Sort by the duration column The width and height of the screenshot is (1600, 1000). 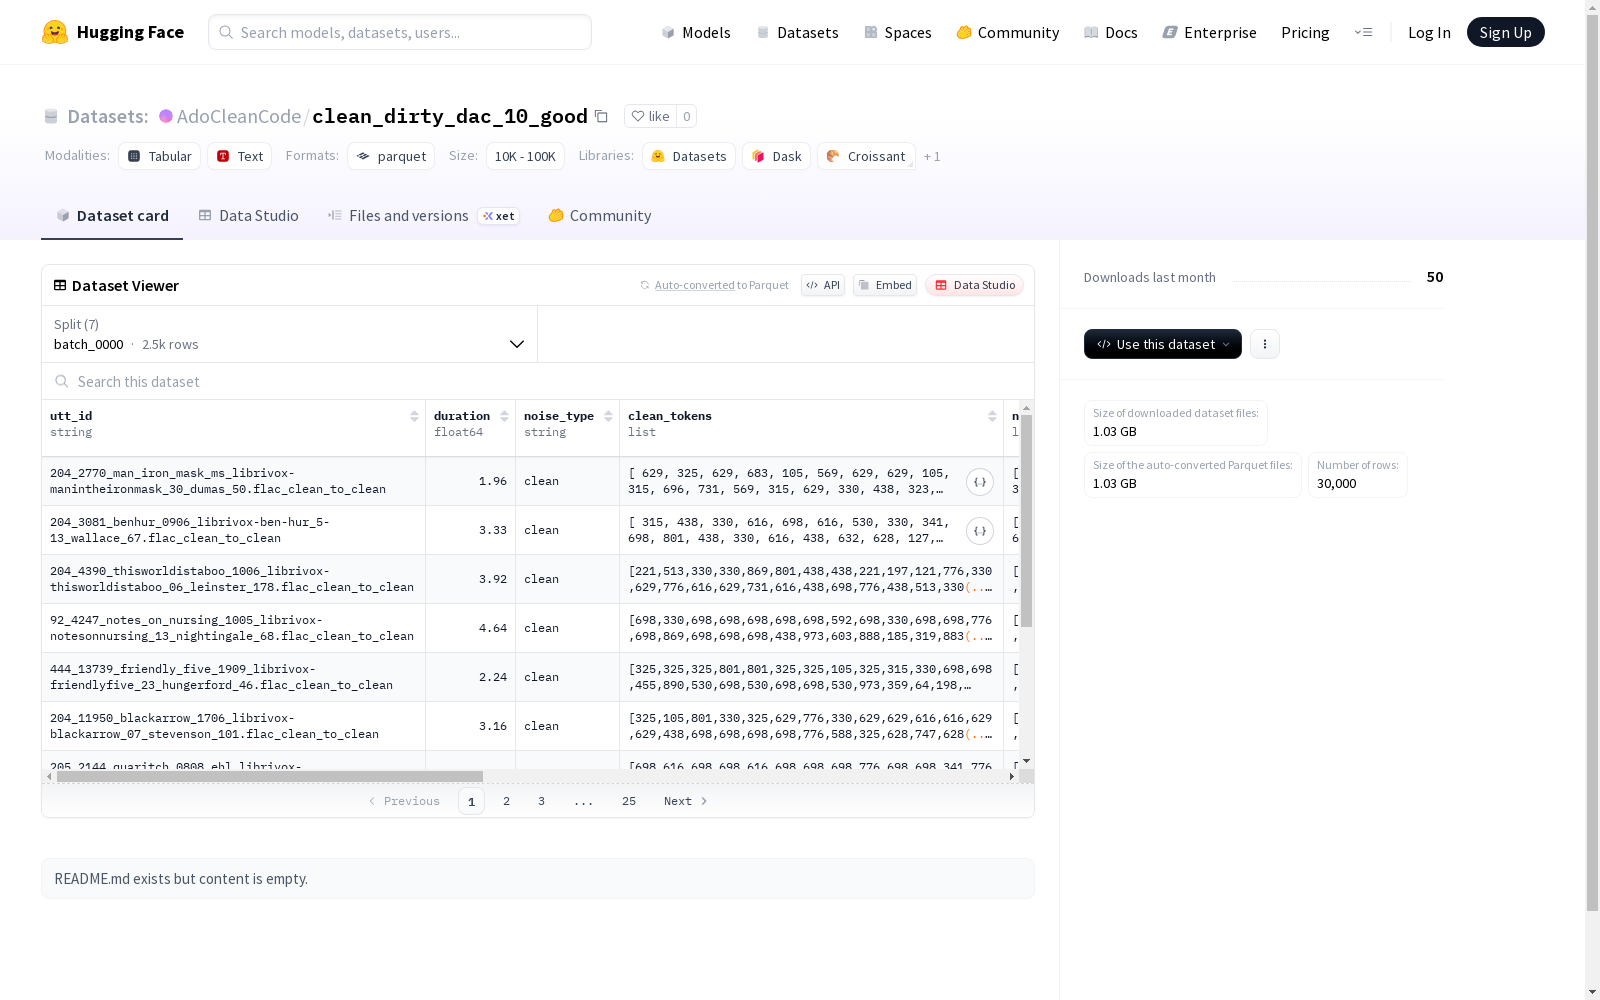[504, 416]
